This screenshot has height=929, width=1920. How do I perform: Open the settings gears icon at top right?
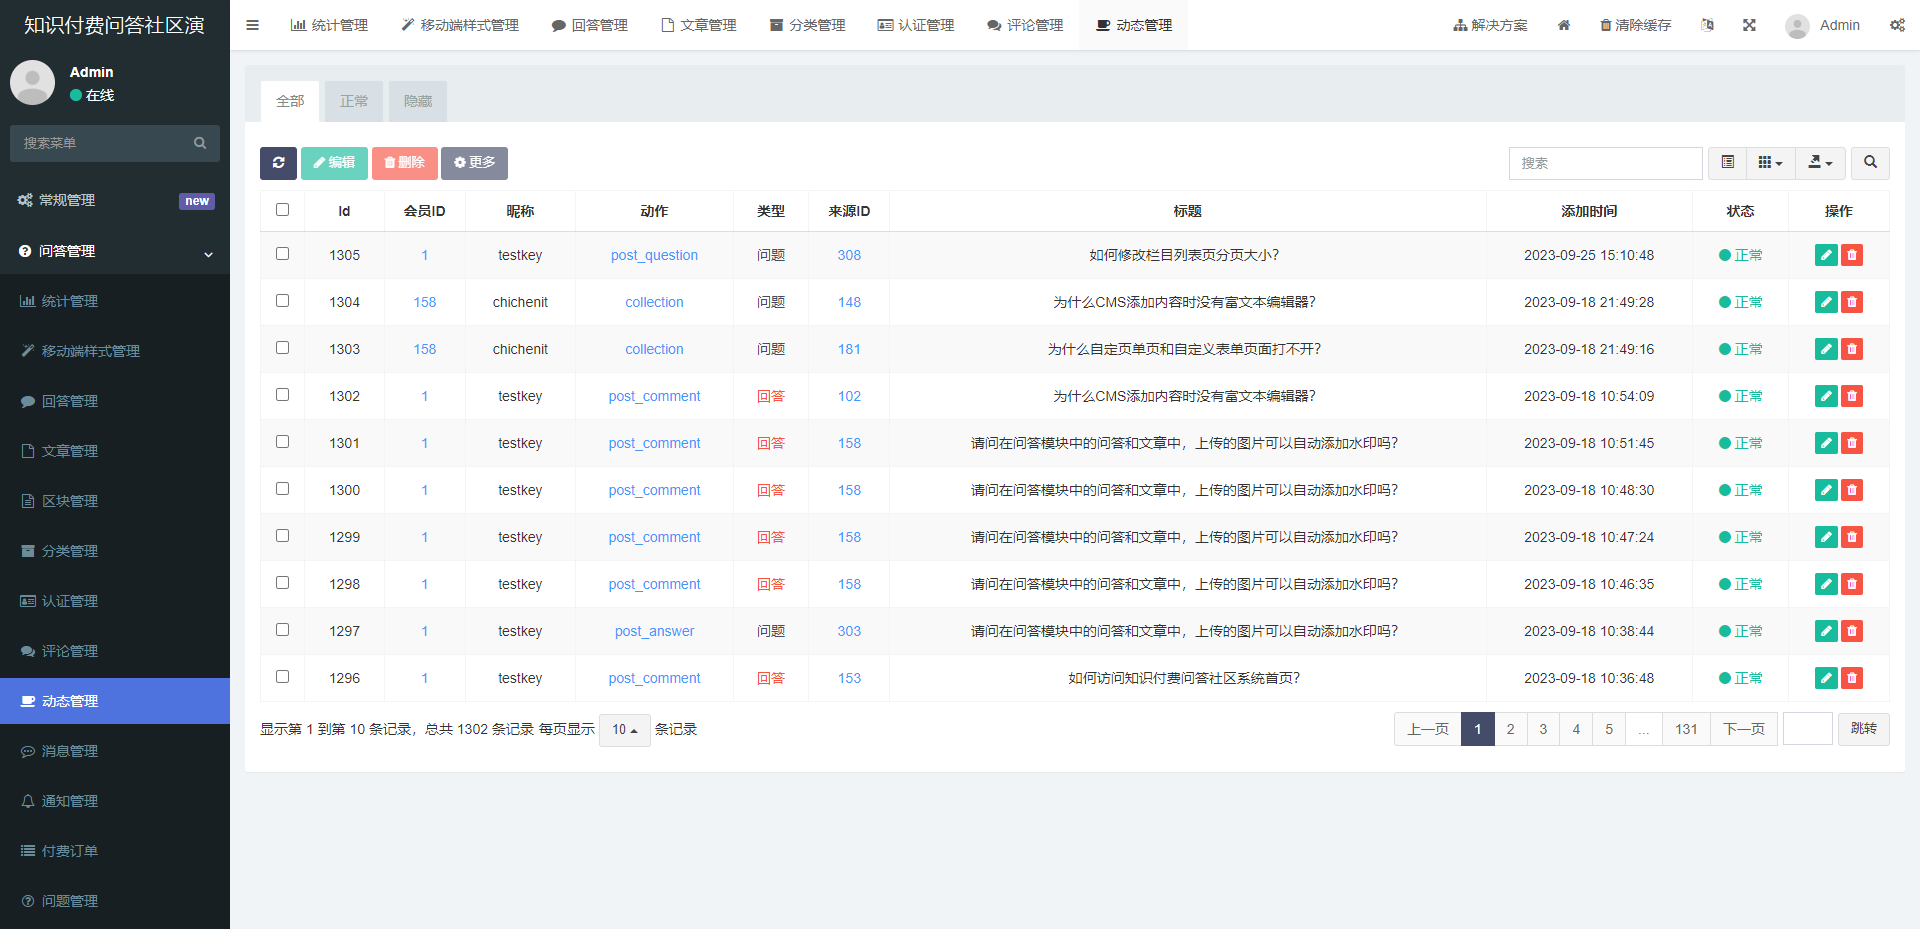1897,25
